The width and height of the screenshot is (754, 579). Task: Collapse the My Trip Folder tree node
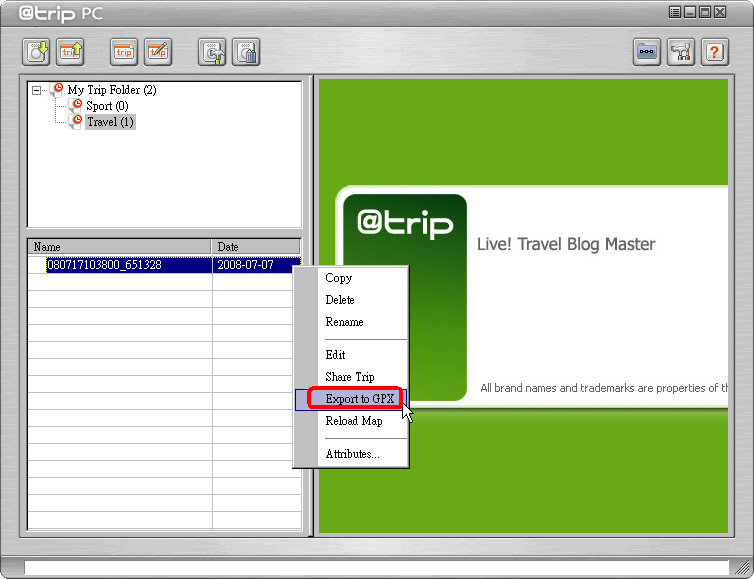[x=37, y=90]
